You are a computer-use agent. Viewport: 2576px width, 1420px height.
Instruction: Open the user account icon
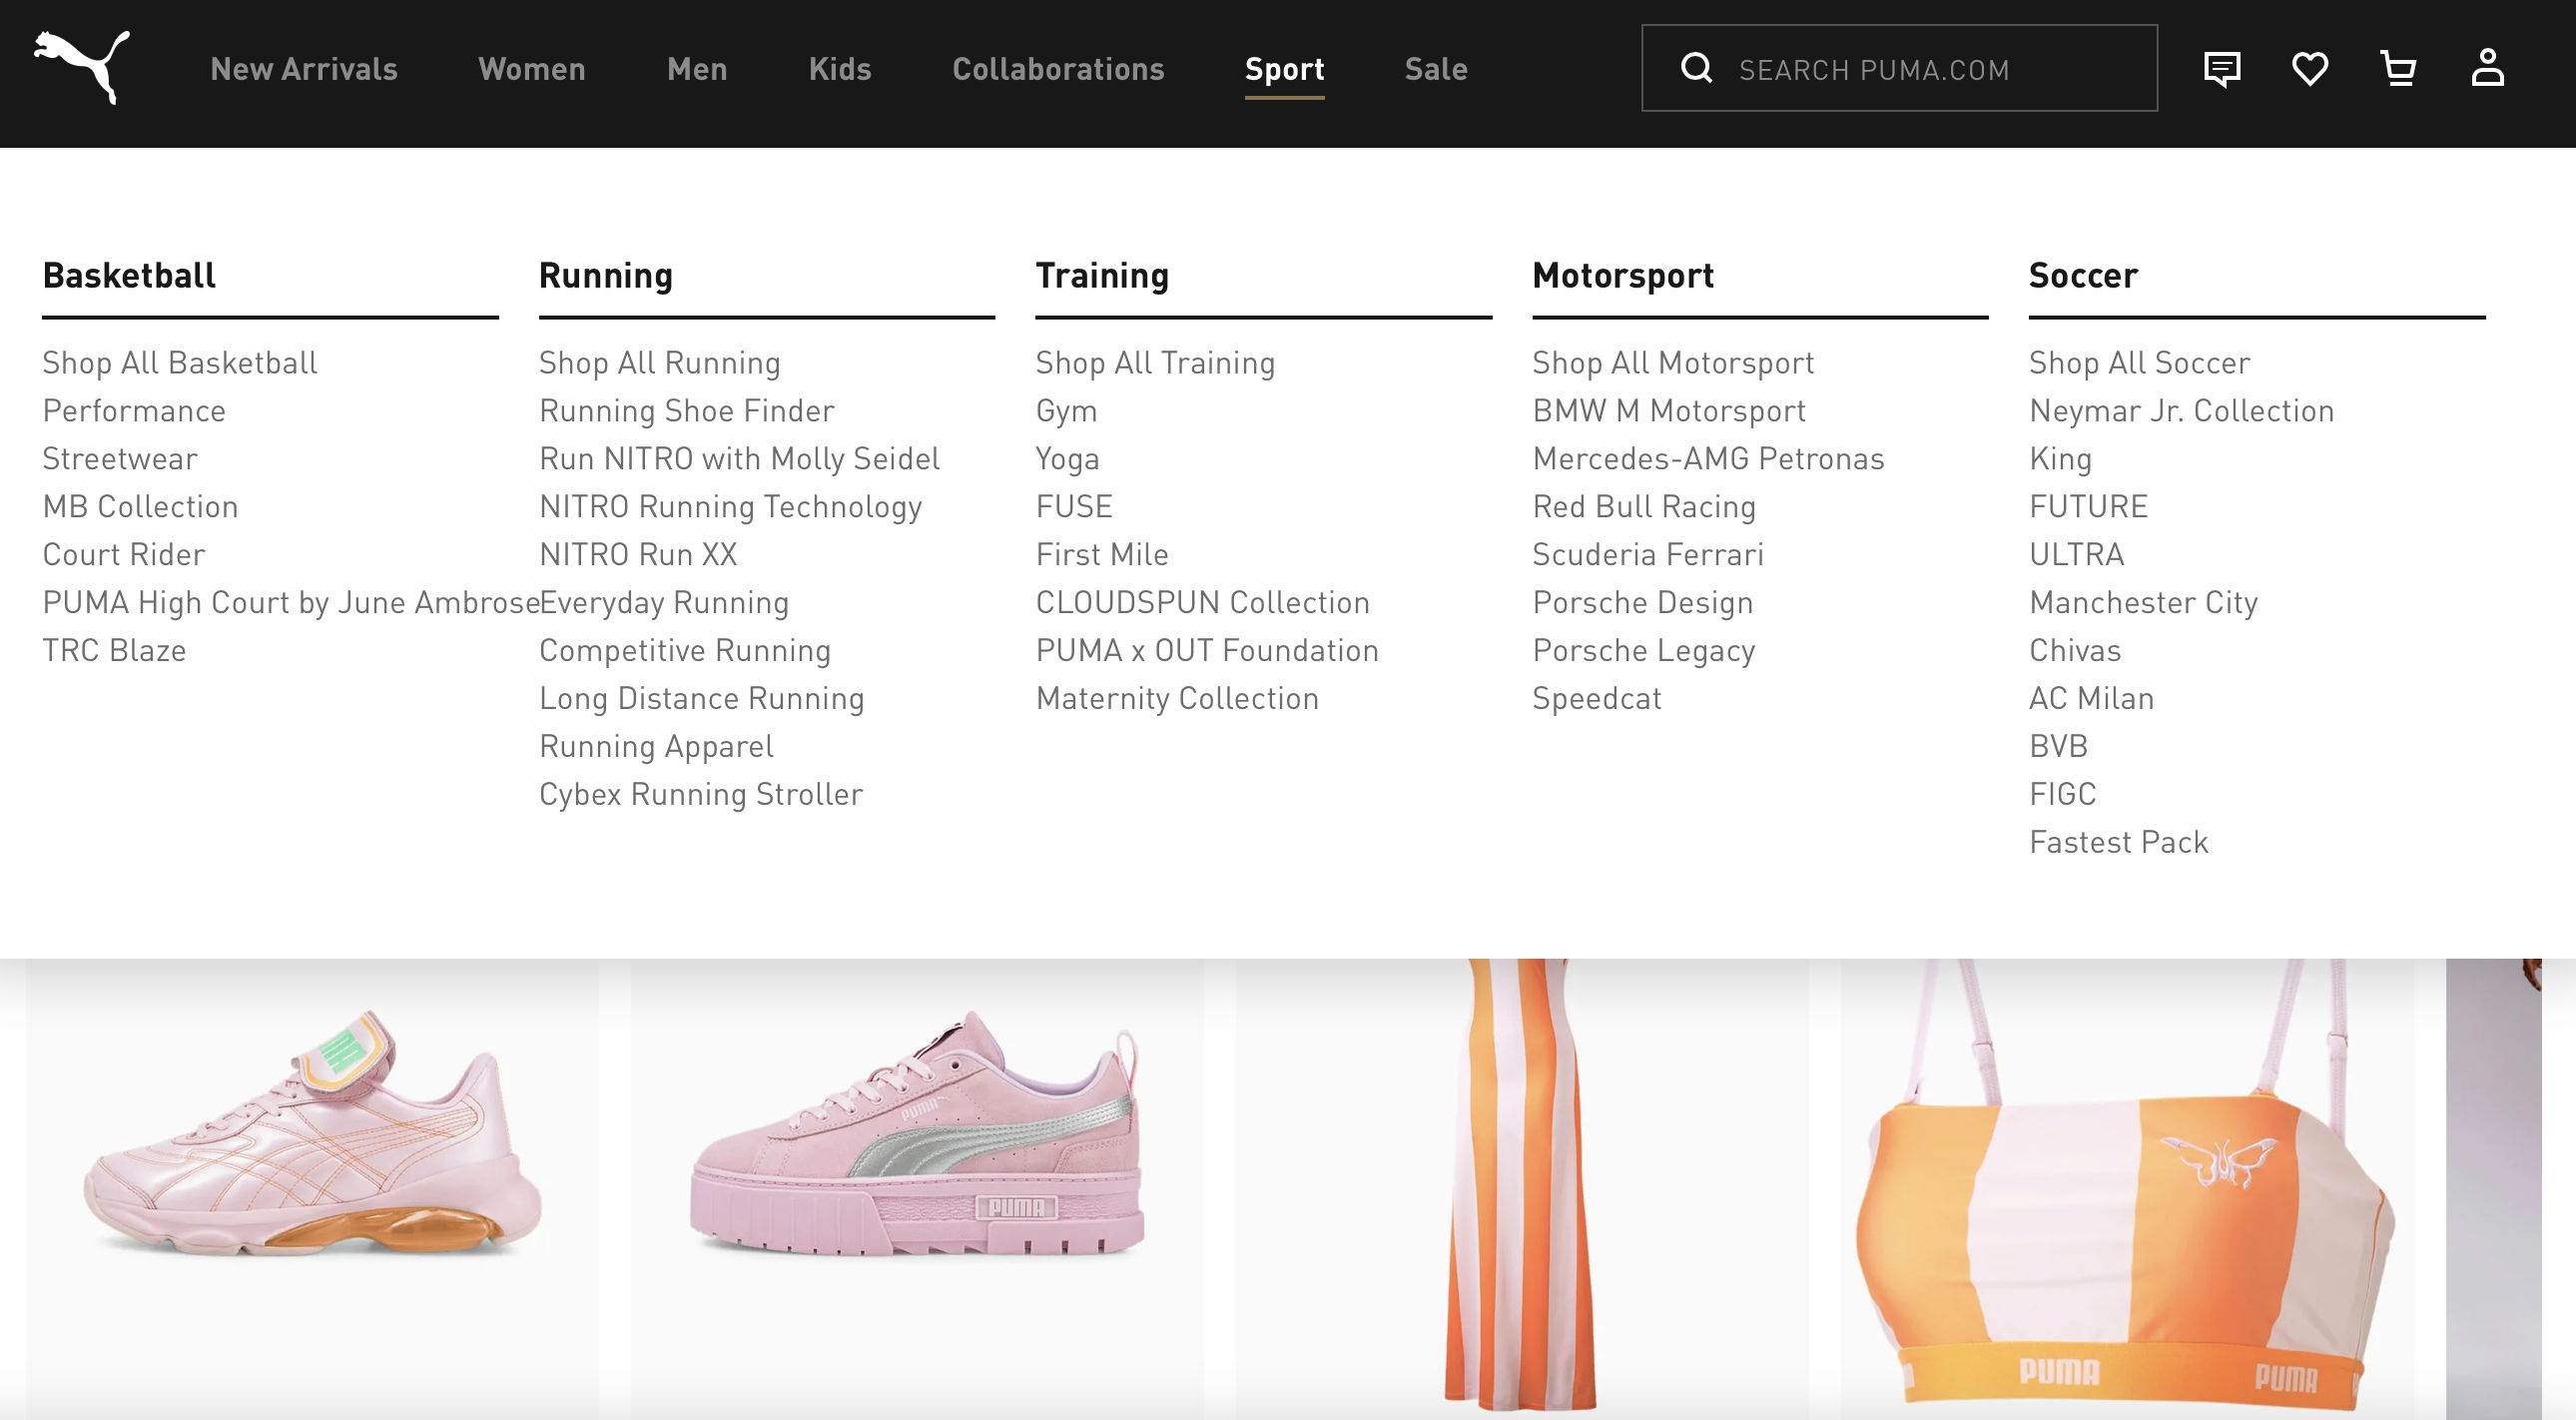[2487, 69]
